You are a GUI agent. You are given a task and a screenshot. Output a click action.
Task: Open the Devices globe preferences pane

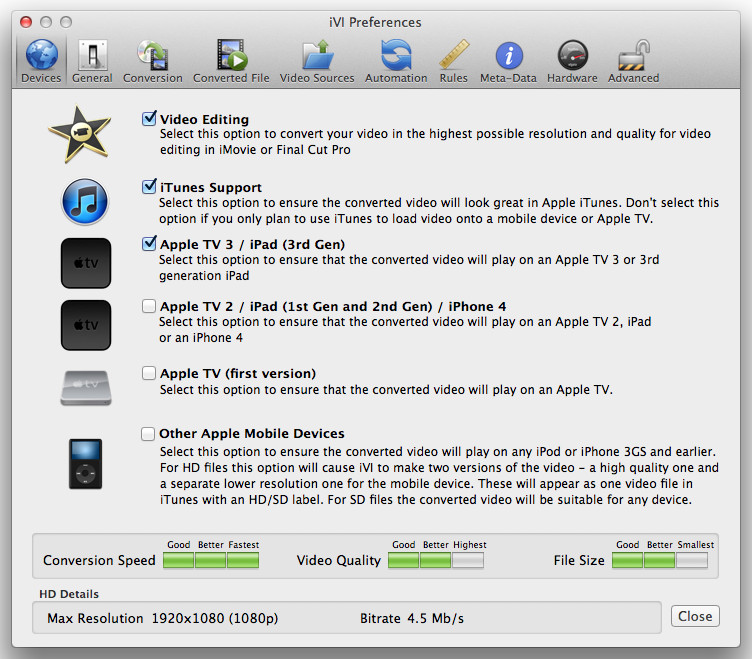(x=41, y=61)
